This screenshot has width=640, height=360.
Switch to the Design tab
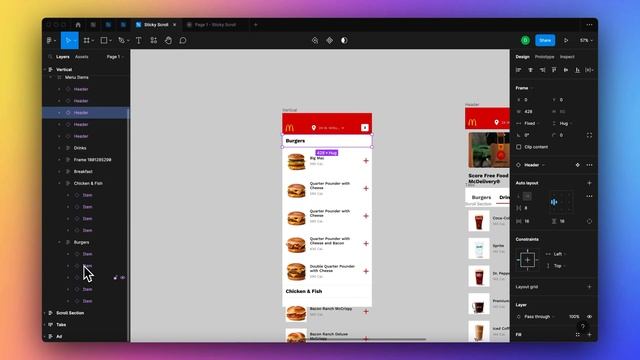522,57
